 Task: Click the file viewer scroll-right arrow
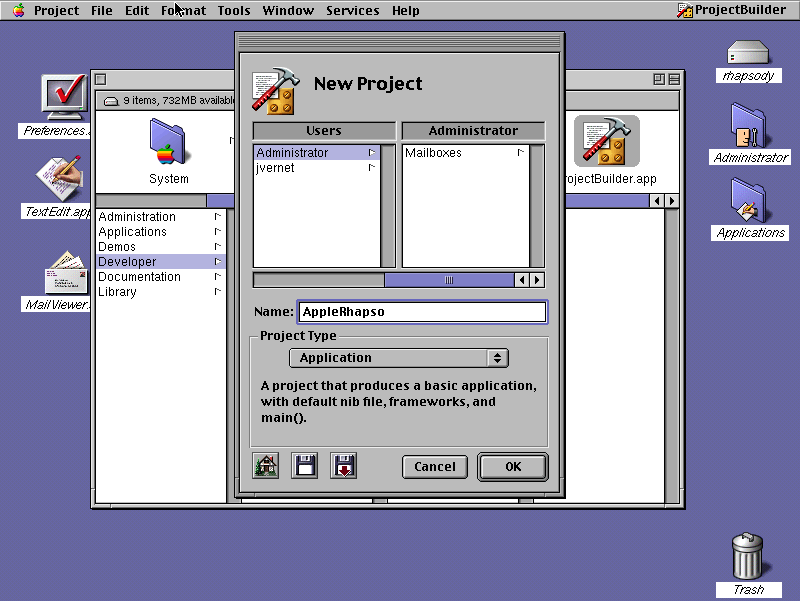coord(672,201)
